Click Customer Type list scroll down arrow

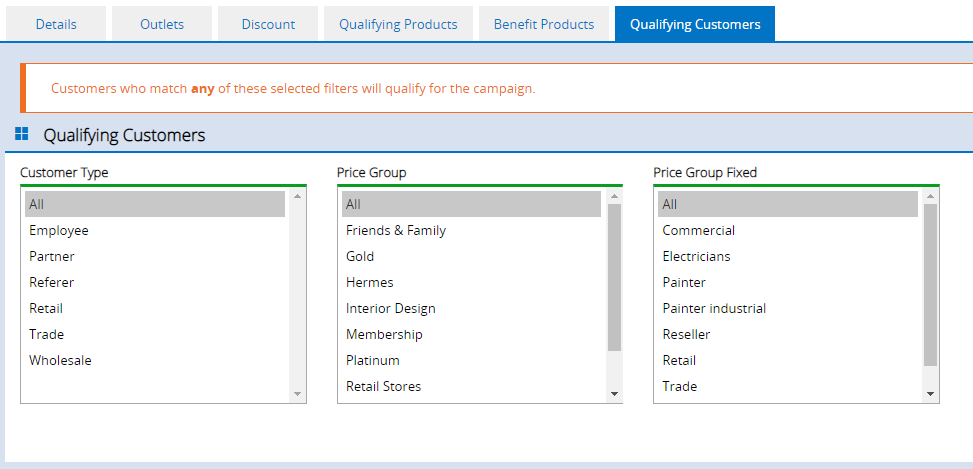point(297,393)
